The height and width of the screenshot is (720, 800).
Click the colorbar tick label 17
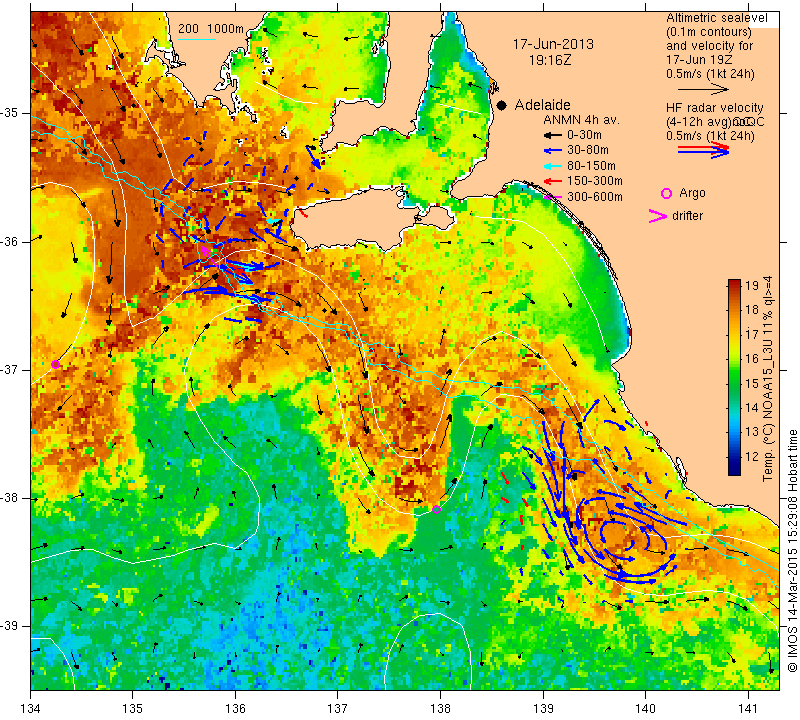753,334
